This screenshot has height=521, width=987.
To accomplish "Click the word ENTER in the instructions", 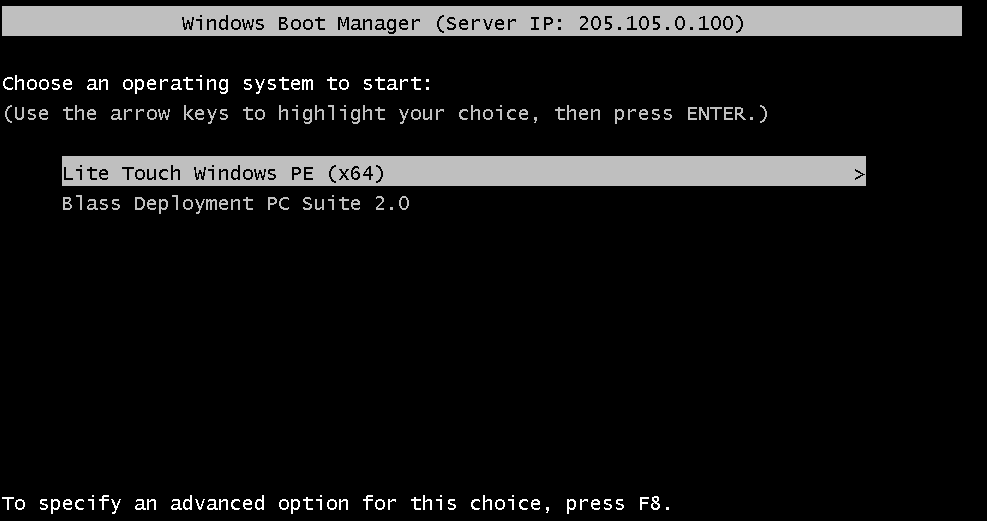I will tap(715, 114).
